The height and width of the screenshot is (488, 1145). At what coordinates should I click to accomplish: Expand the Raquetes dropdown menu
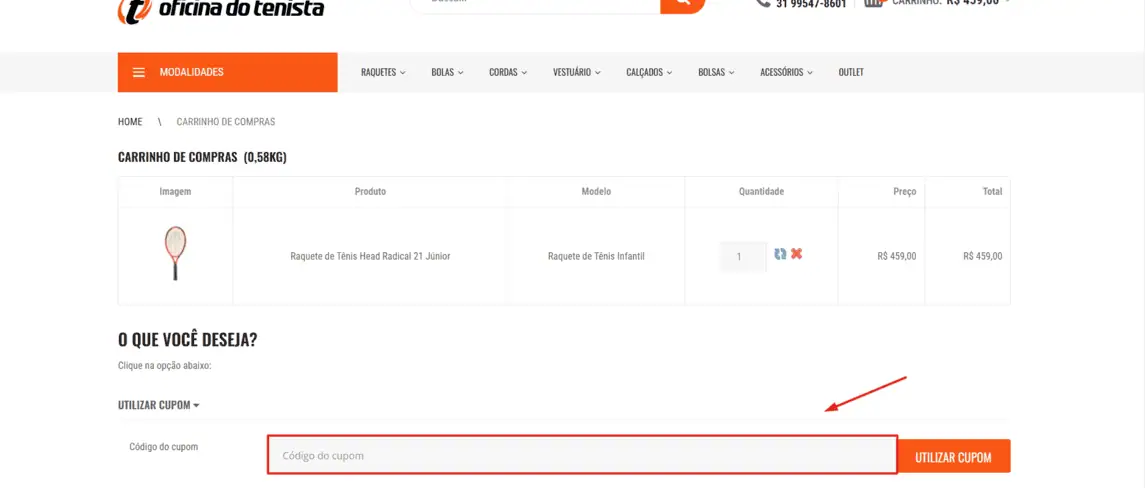point(383,72)
